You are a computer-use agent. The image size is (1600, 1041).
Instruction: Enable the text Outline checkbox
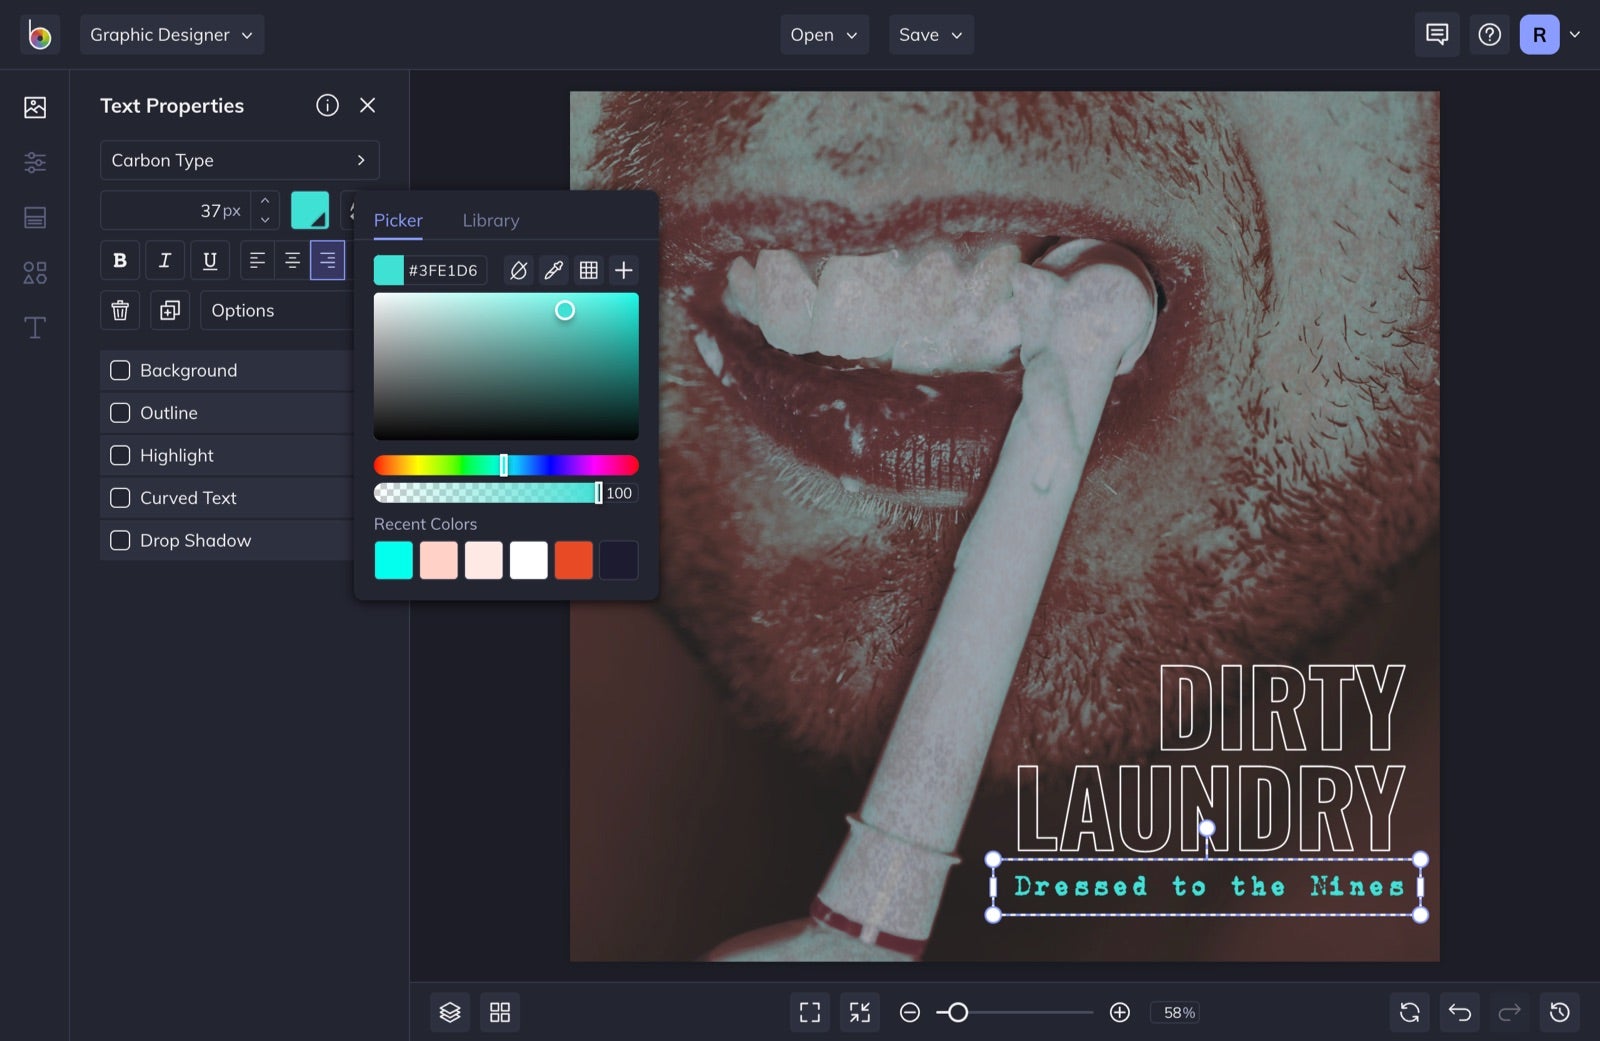pos(120,412)
